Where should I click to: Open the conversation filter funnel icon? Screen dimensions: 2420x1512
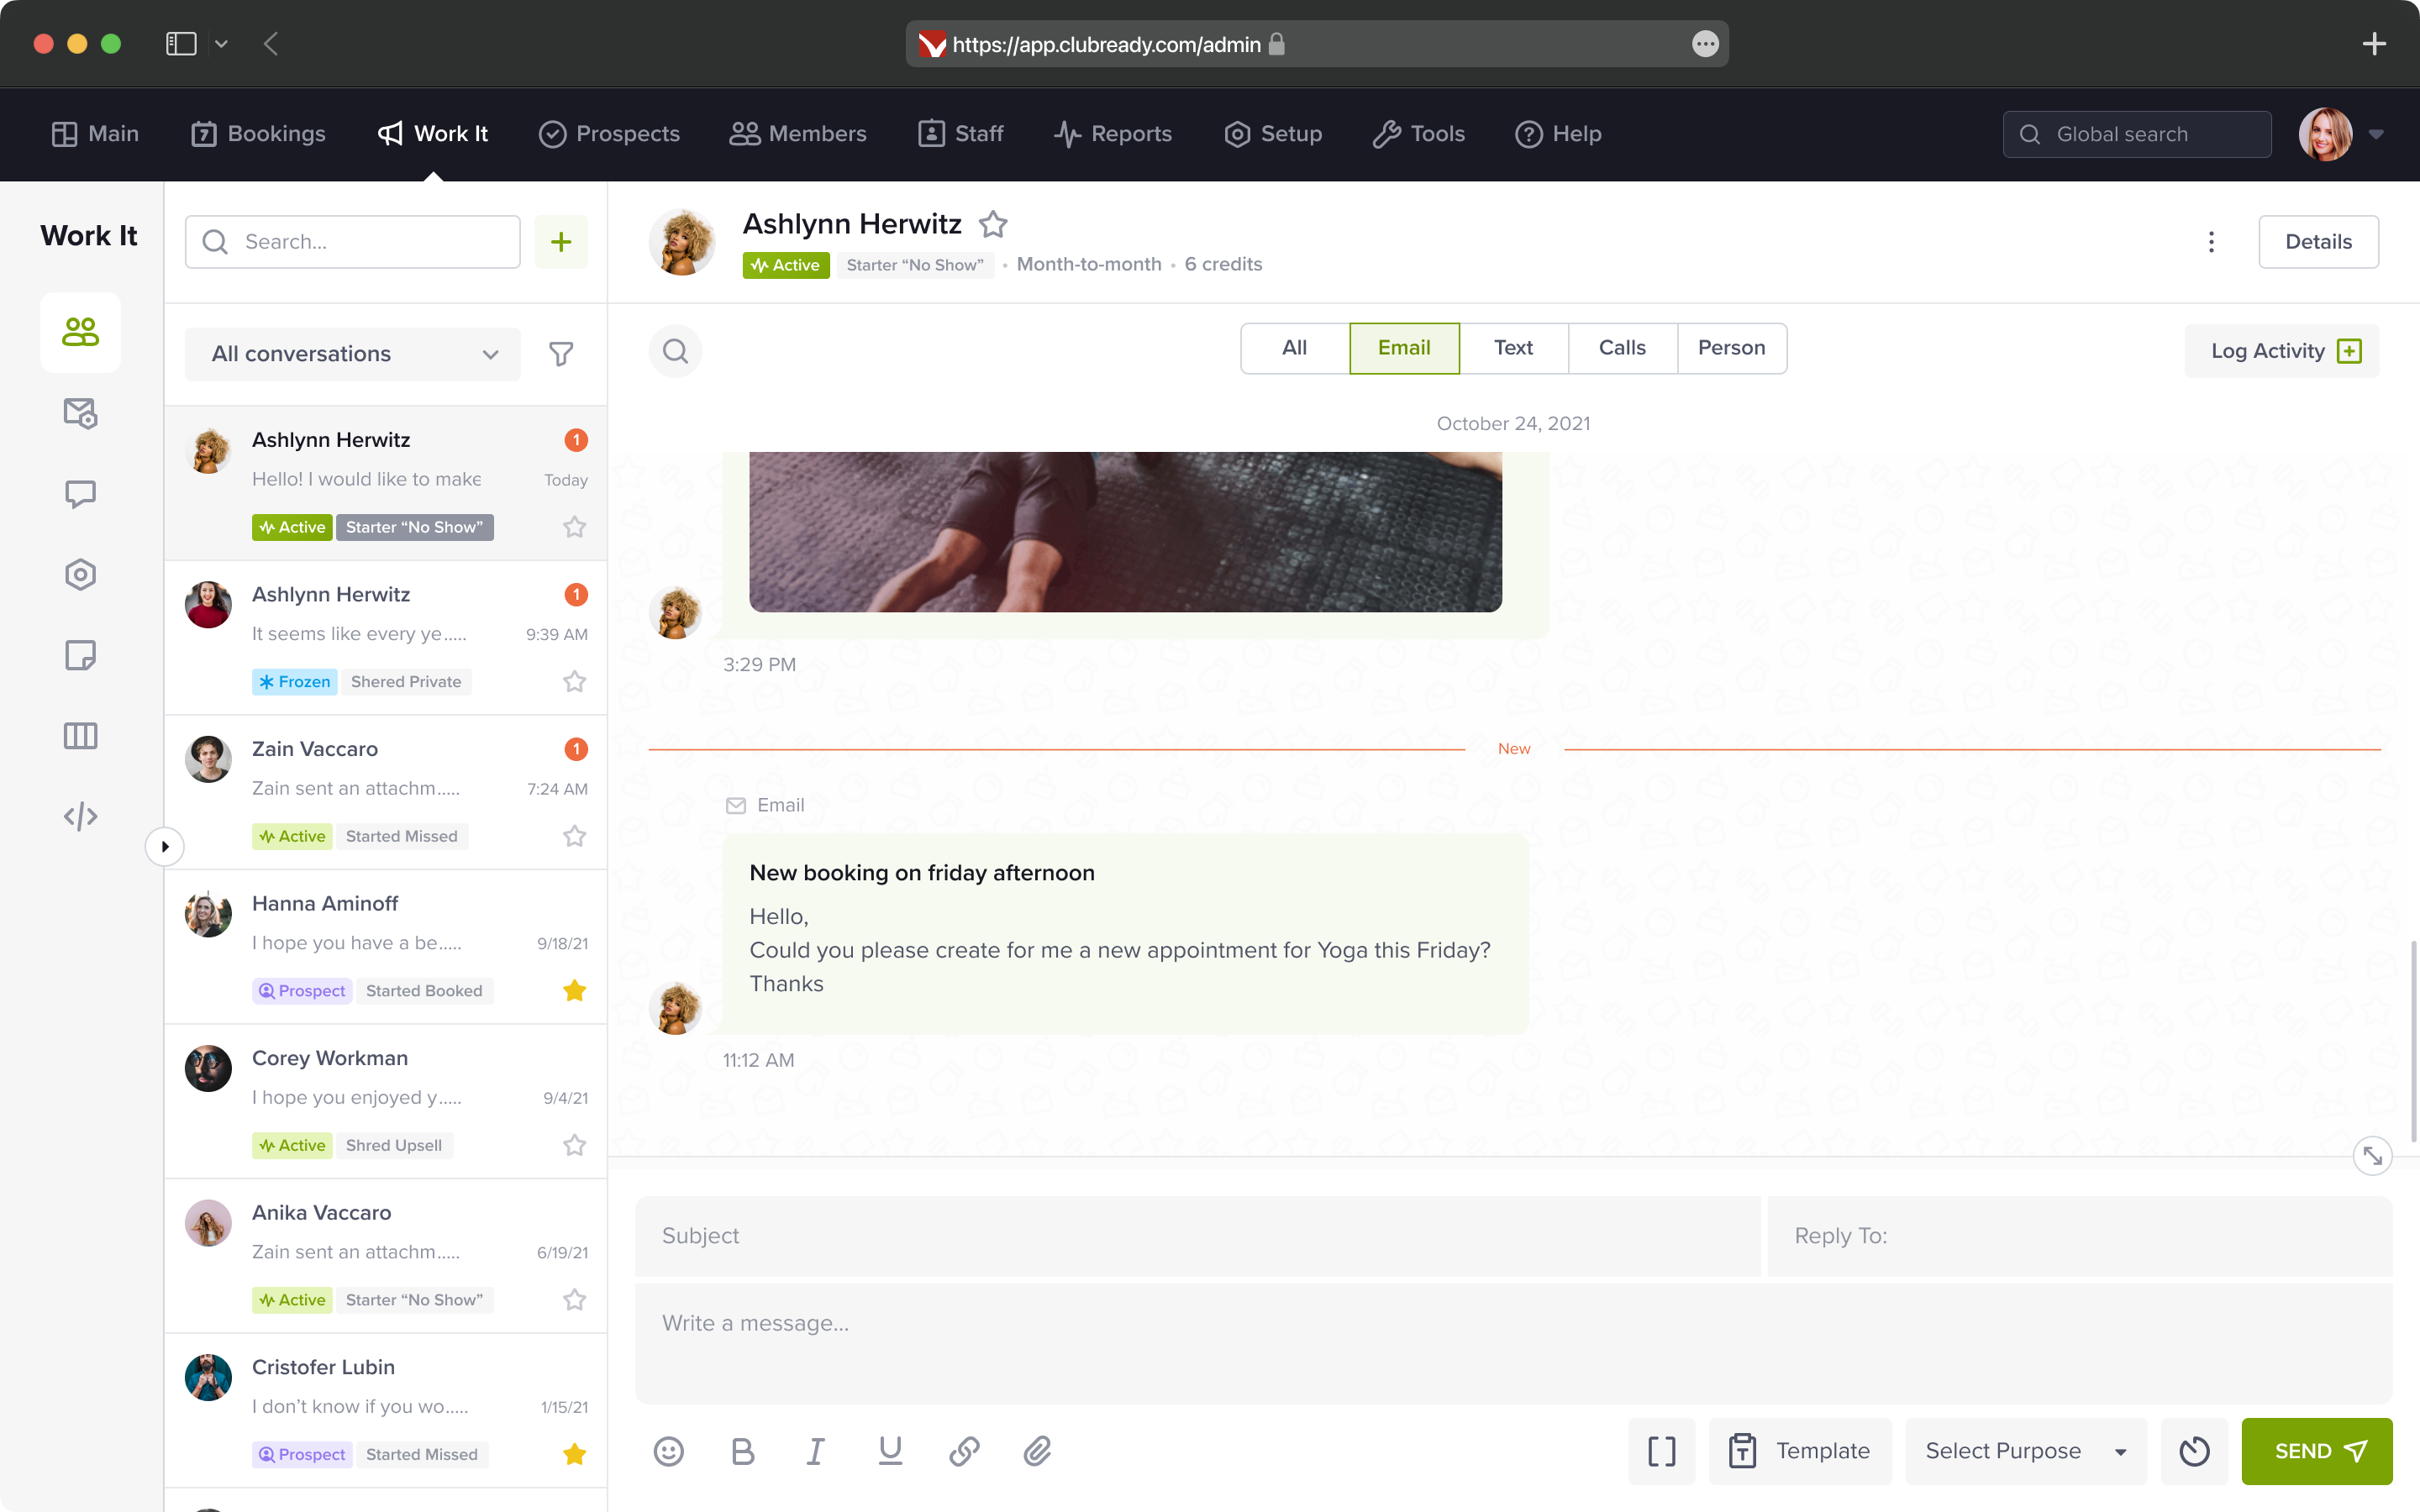click(x=561, y=354)
